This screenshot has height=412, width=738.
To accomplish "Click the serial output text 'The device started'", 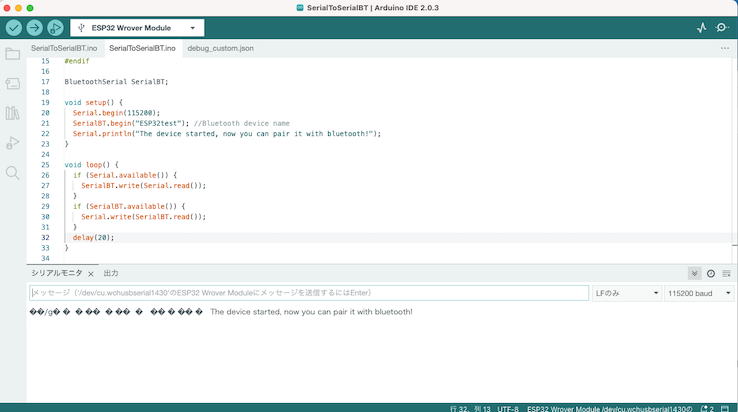I will tap(311, 312).
